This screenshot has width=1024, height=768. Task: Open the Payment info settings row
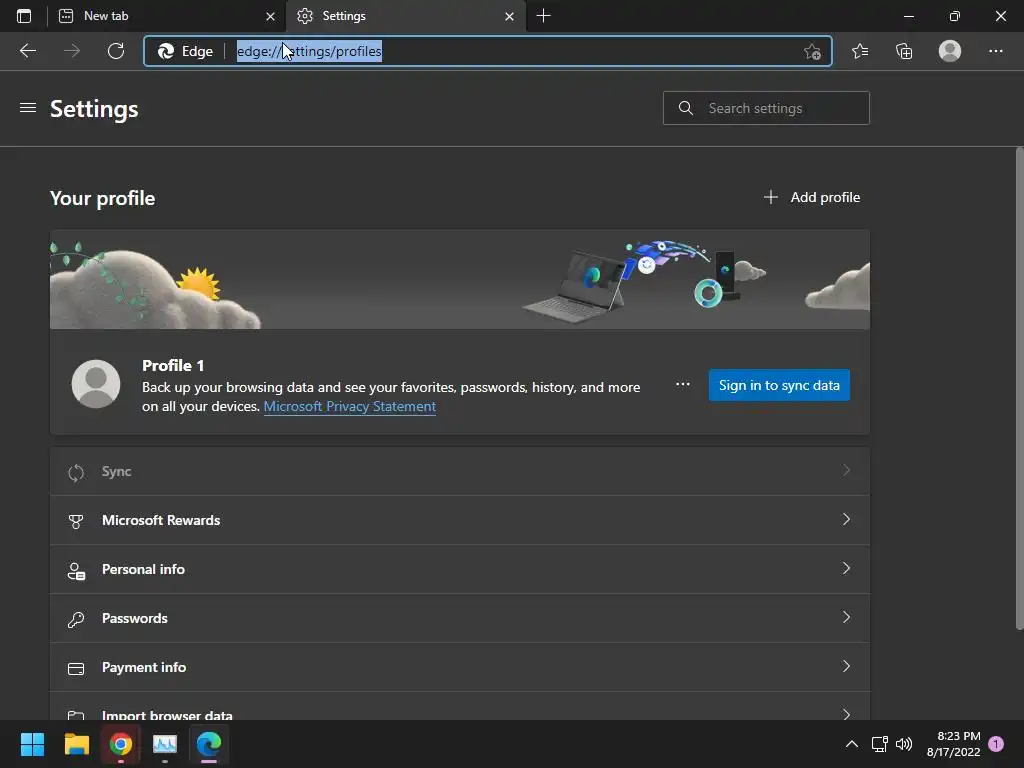point(460,667)
